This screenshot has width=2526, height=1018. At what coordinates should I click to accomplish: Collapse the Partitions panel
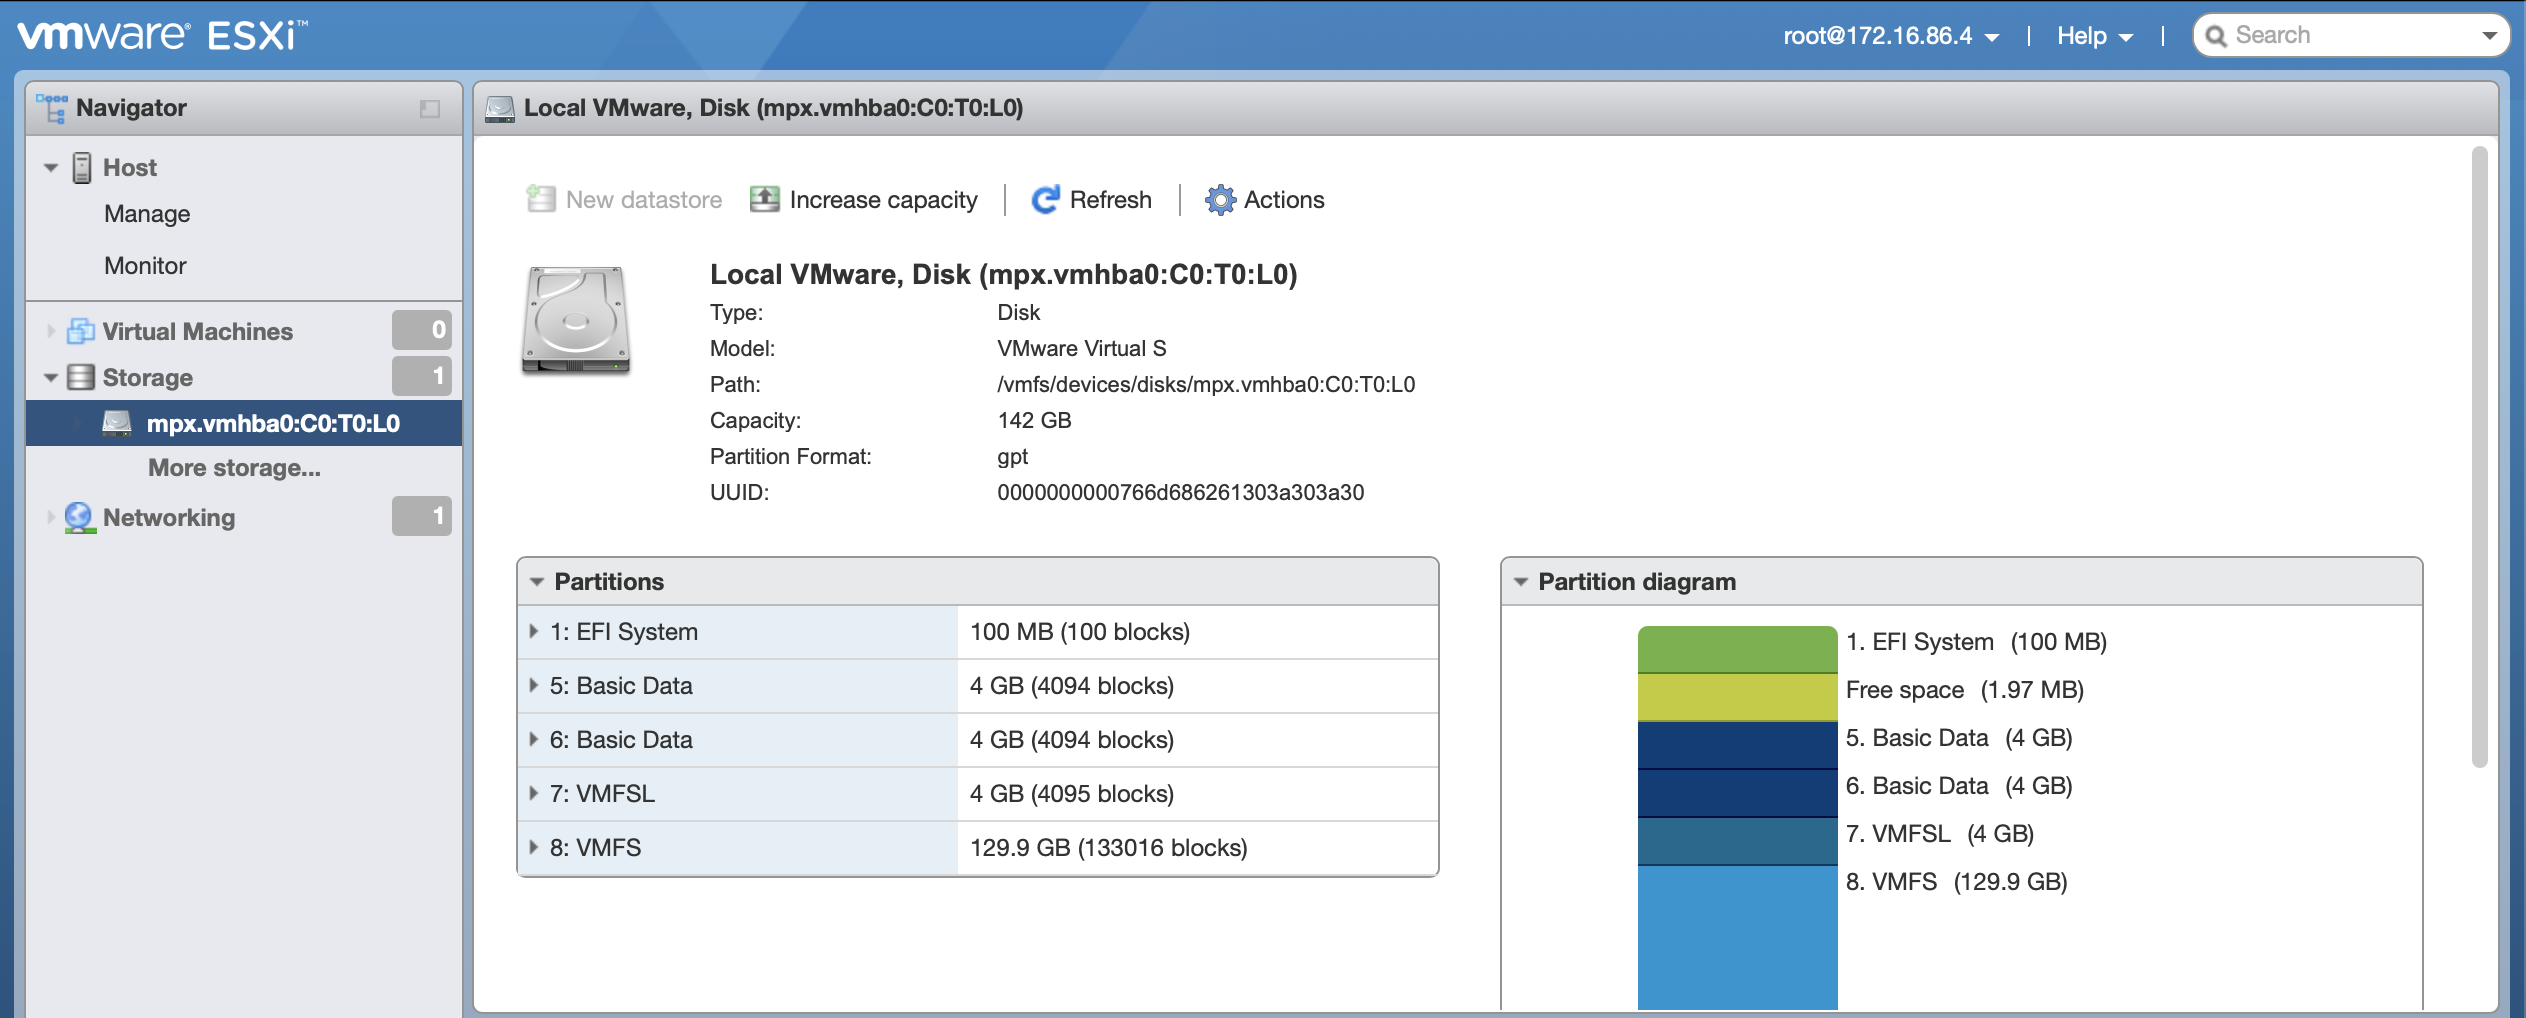coord(537,582)
